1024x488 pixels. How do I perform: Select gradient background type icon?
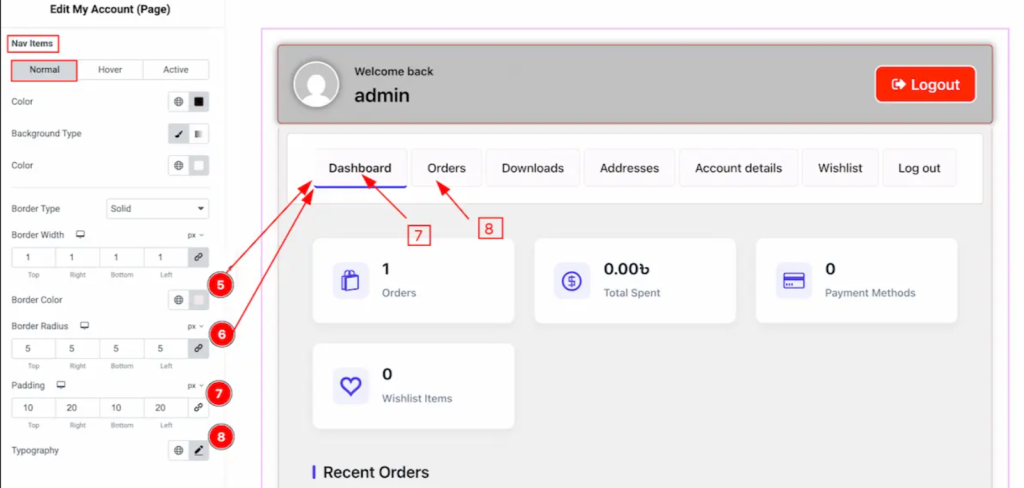click(x=199, y=134)
